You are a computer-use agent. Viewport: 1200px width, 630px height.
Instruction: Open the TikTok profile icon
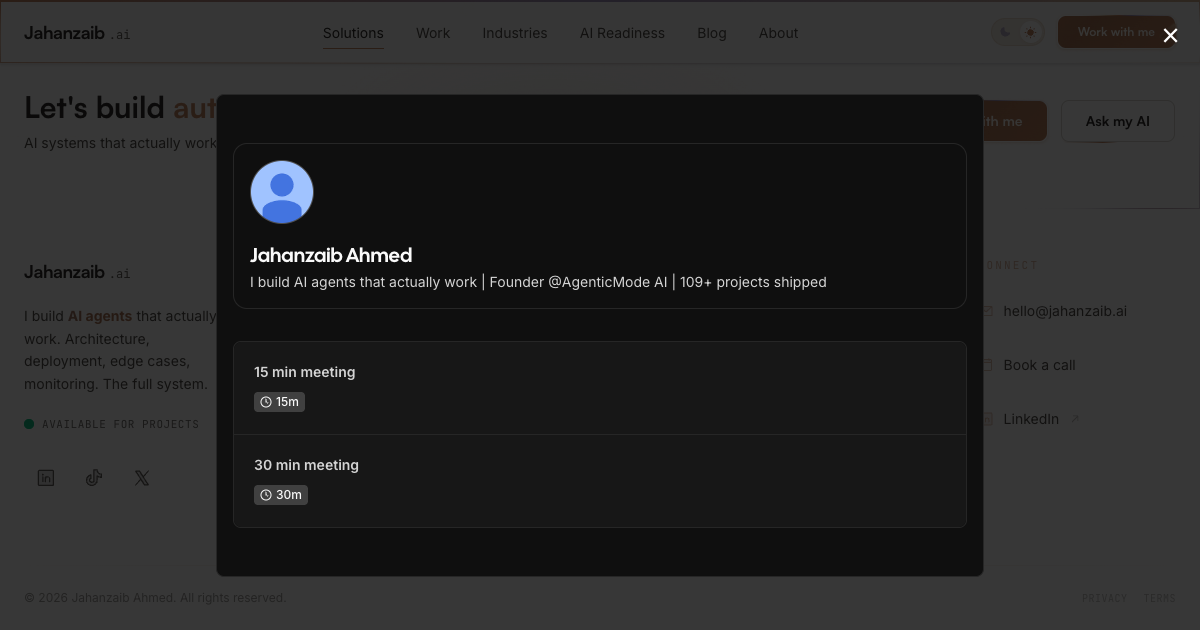pyautogui.click(x=94, y=478)
